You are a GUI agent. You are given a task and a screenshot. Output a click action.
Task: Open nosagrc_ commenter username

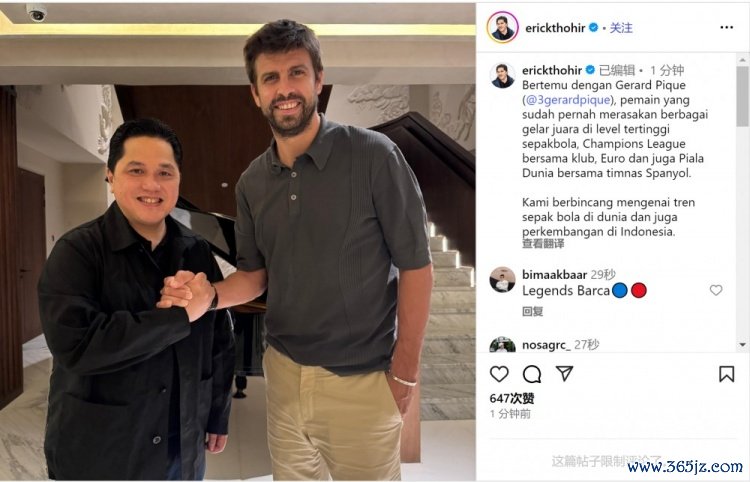[546, 345]
